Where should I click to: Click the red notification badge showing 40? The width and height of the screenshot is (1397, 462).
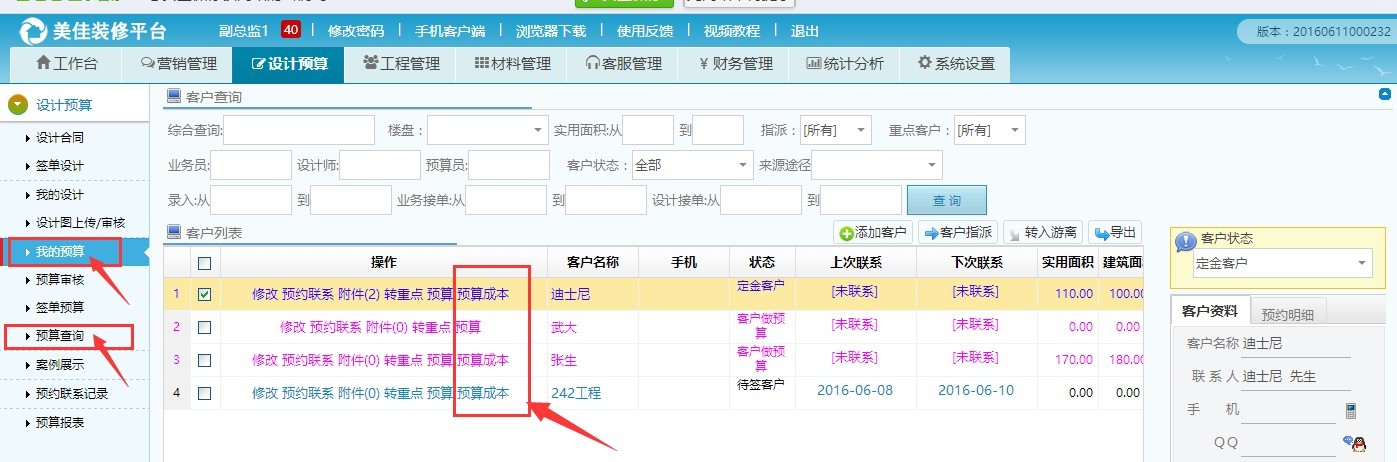[x=291, y=30]
